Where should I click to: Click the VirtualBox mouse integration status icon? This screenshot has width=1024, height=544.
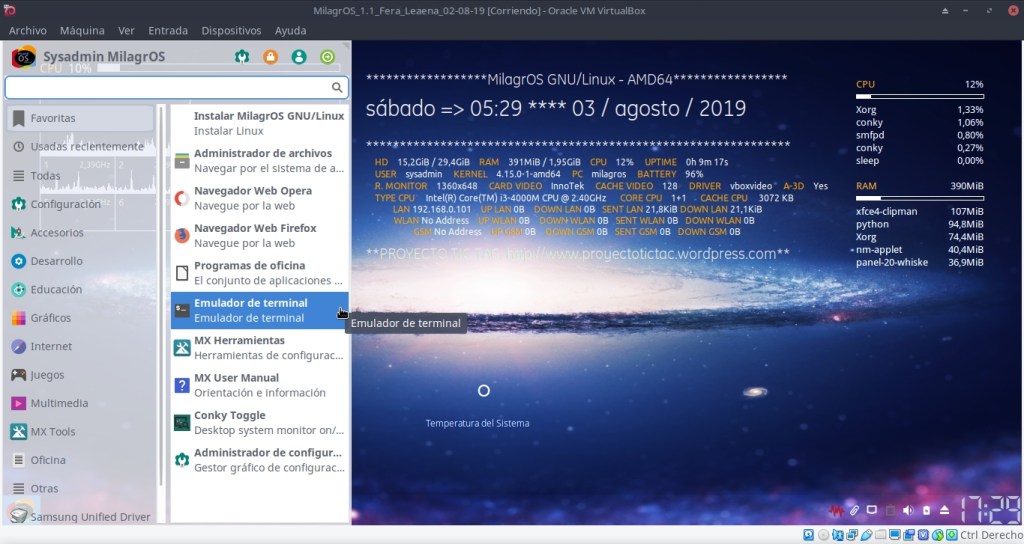(x=938, y=535)
